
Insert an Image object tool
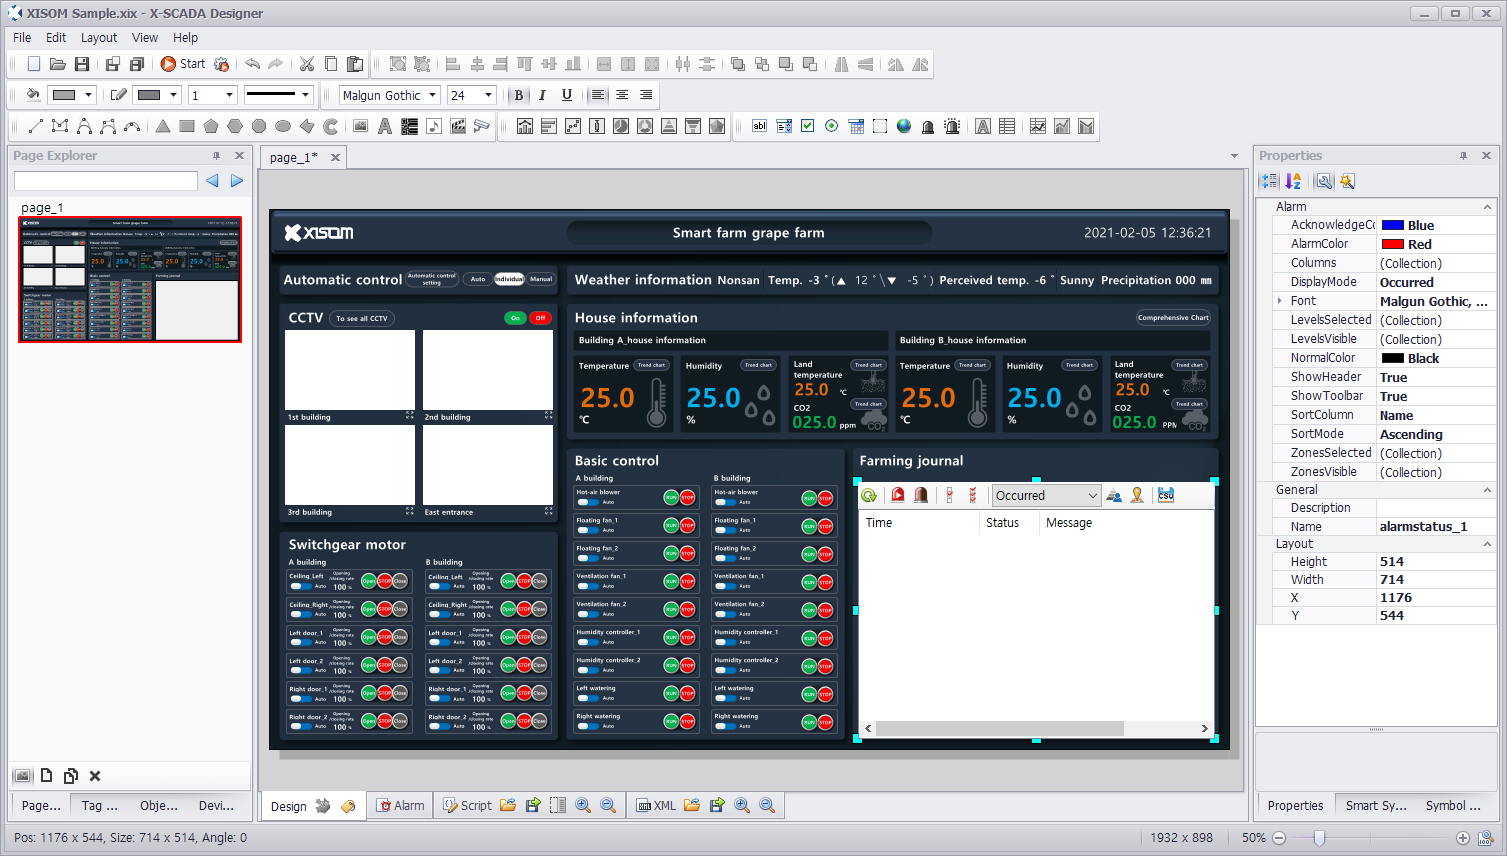361,126
